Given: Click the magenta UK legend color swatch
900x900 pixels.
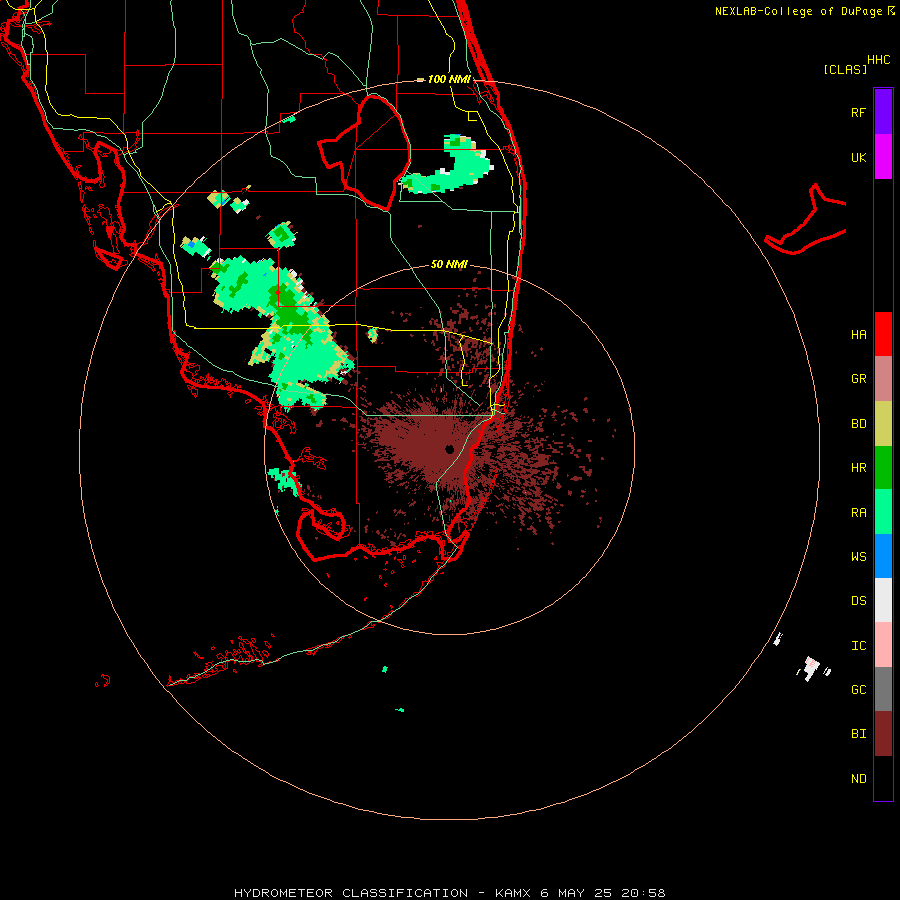Looking at the screenshot, I should [883, 156].
